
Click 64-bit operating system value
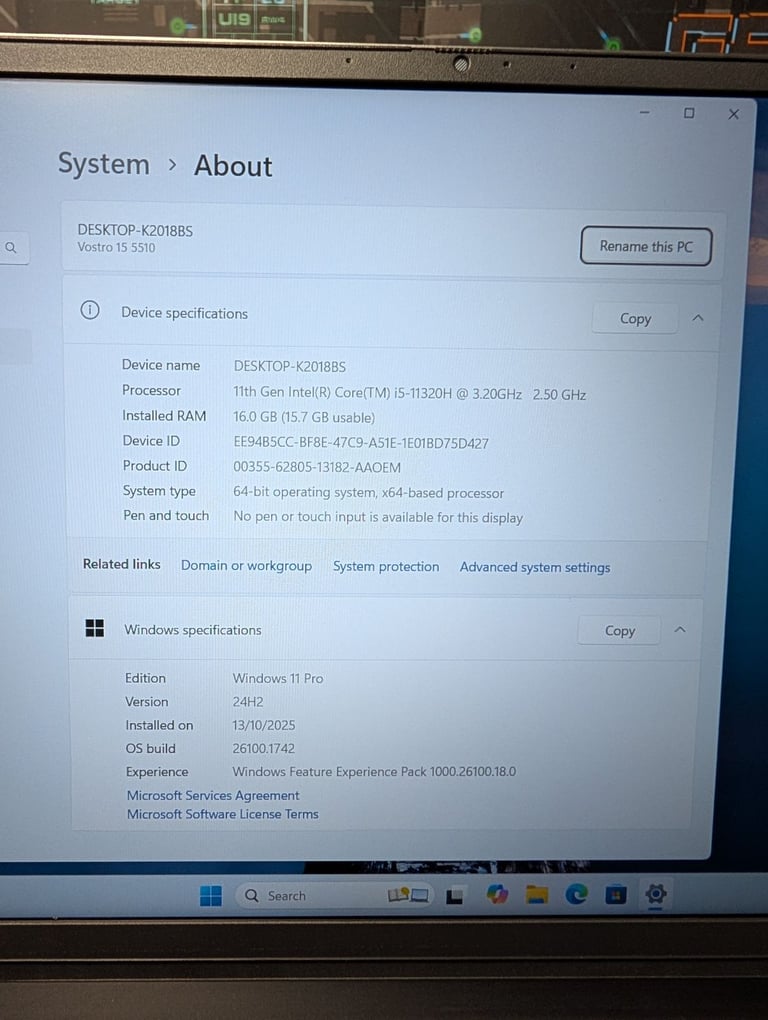pos(368,492)
